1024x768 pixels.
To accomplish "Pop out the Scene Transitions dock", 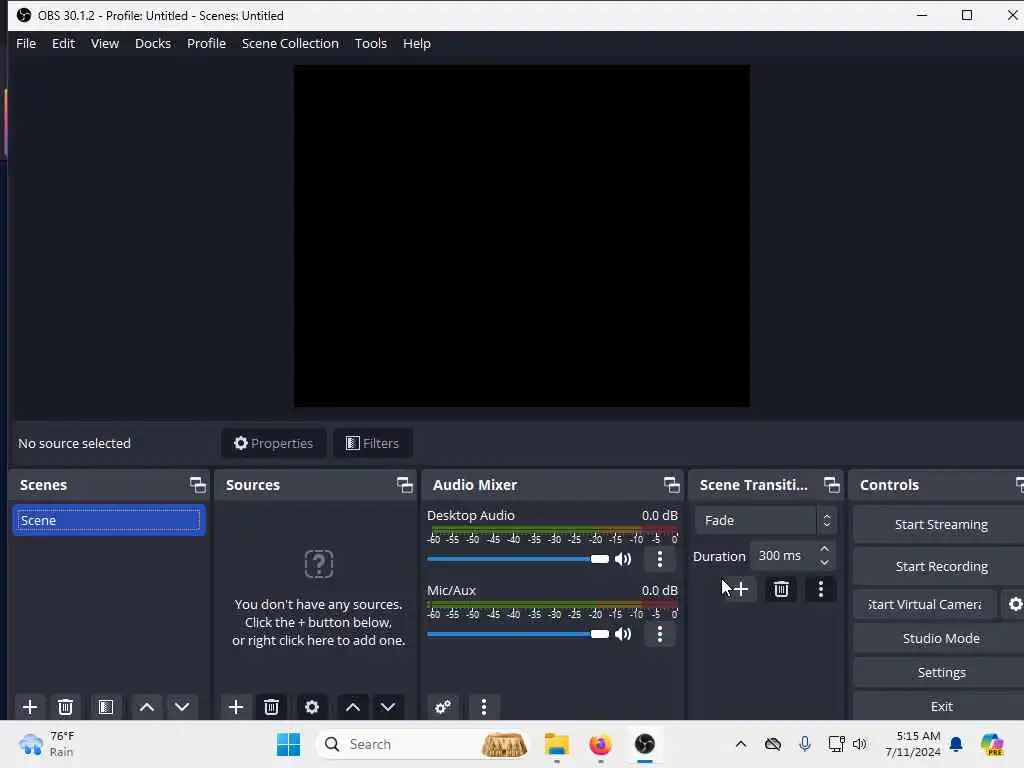I will 831,485.
